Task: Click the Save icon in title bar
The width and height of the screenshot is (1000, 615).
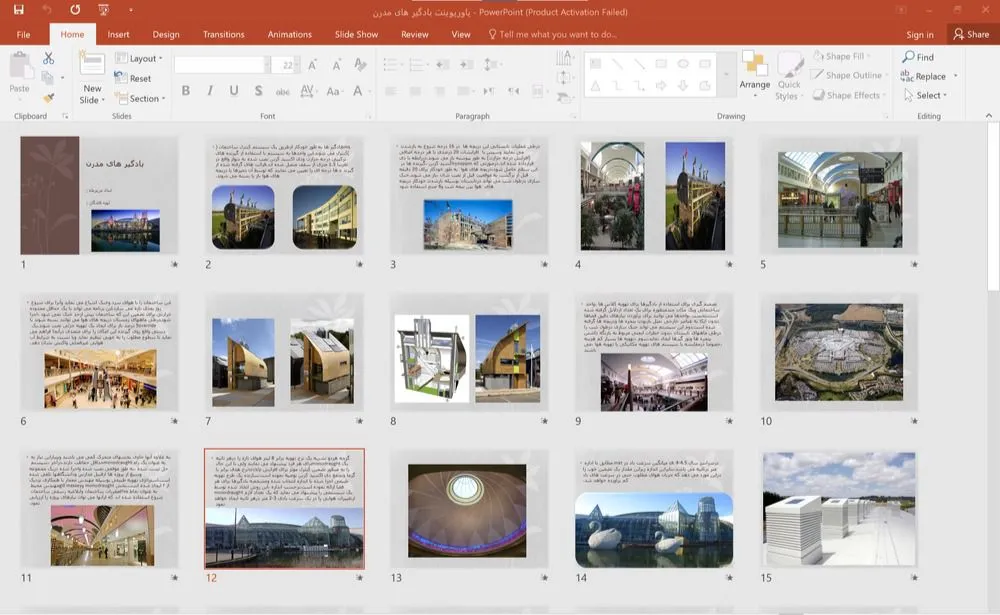Action: click(x=18, y=10)
